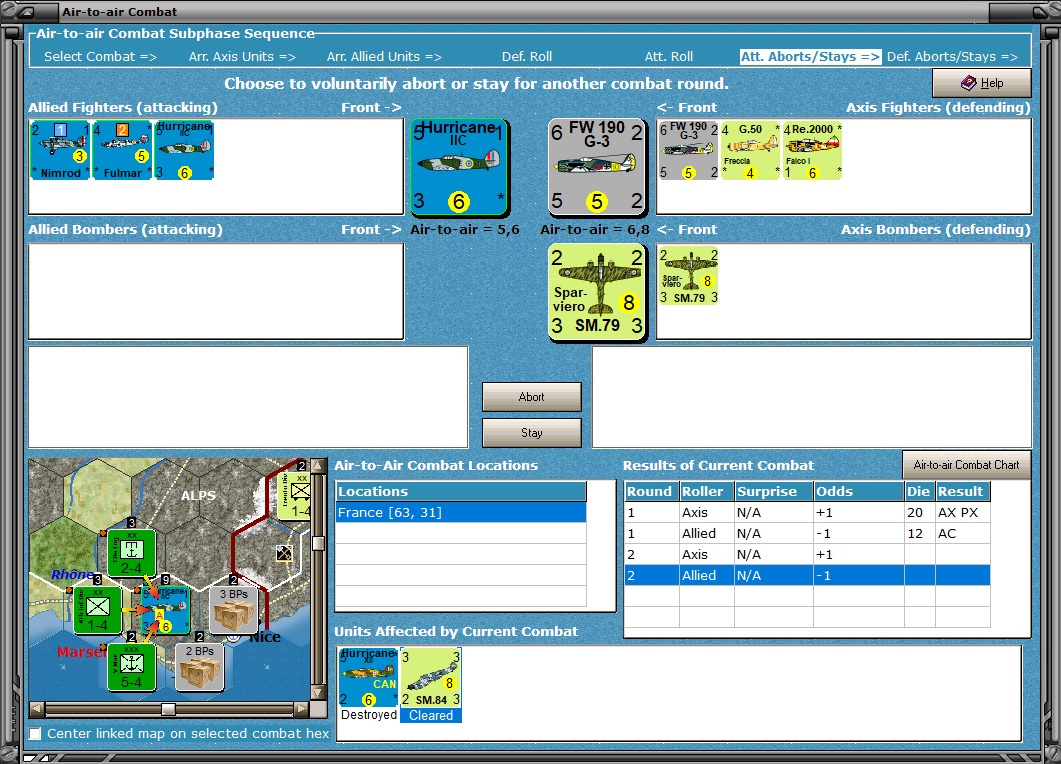
Task: Open the Air-to-air Combat Chart
Action: pos(966,465)
